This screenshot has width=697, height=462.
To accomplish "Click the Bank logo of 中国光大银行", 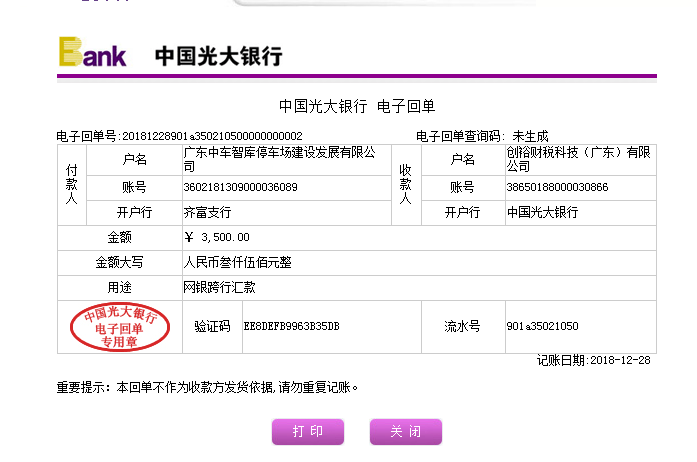I will pos(92,52).
